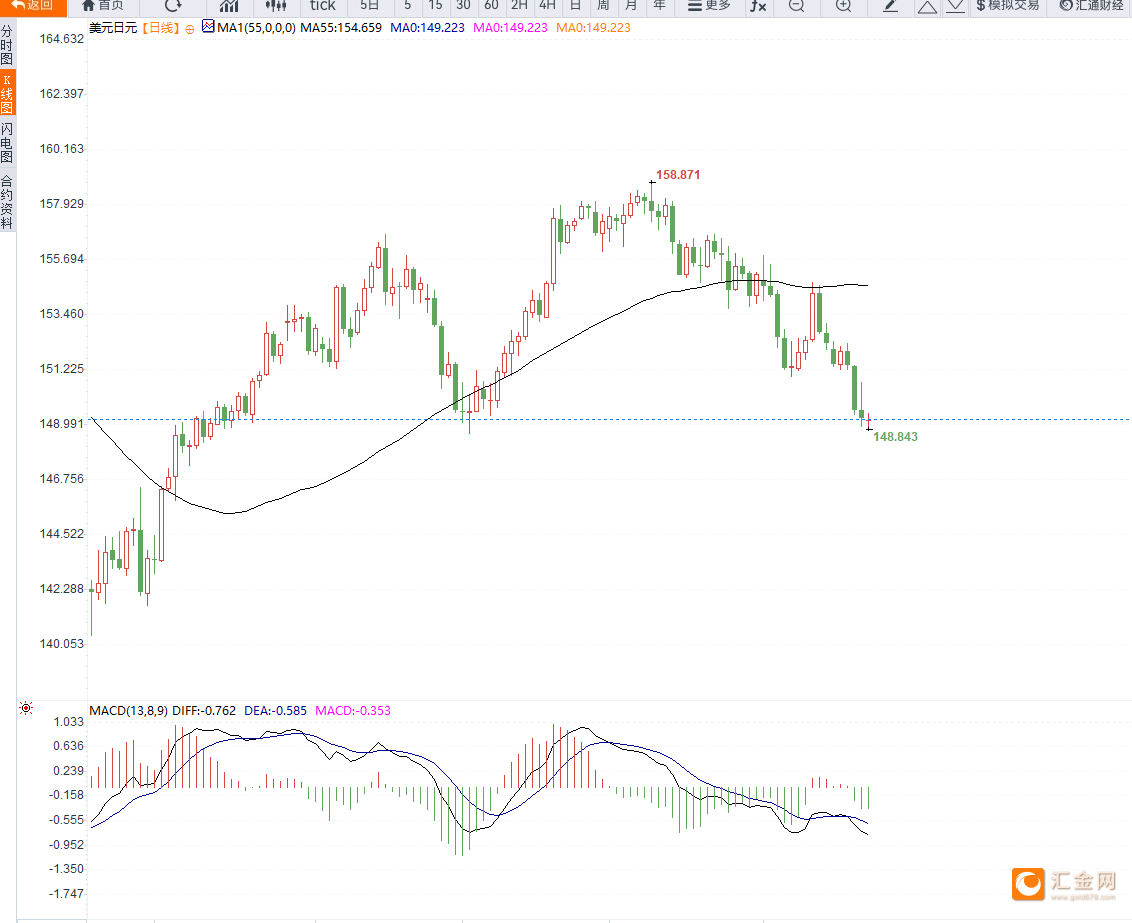The width and height of the screenshot is (1132, 923).
Task: Click the 148.991 price axis label
Action: pyautogui.click(x=61, y=424)
